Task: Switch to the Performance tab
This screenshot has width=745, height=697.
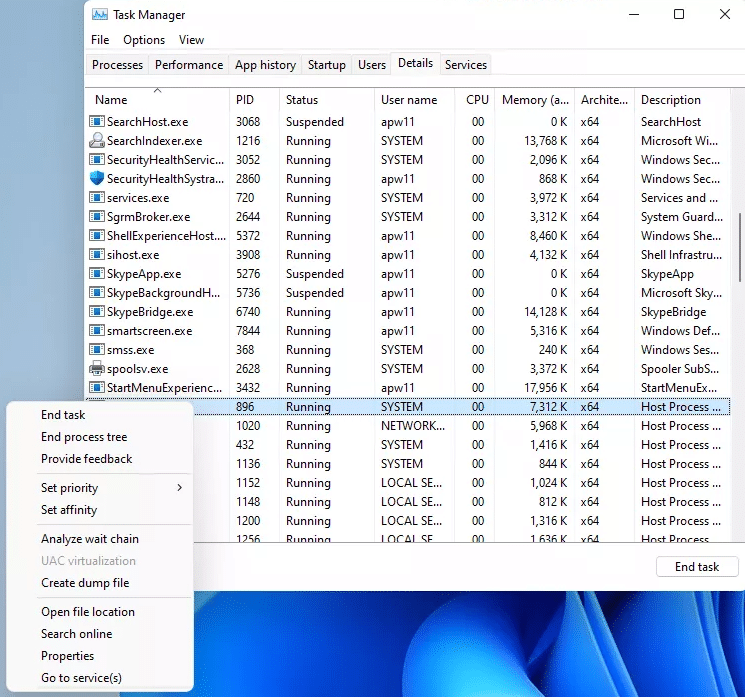Action: click(189, 65)
